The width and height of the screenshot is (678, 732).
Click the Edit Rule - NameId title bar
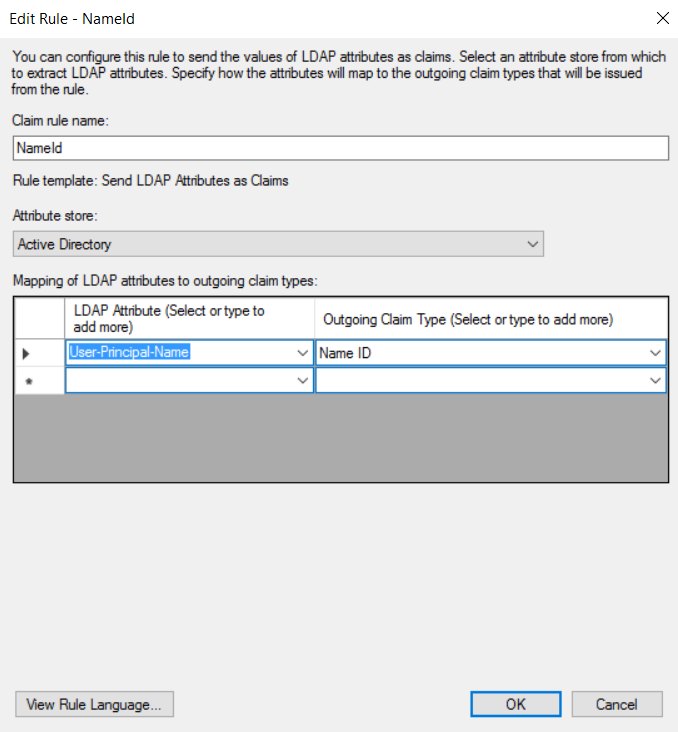click(x=300, y=17)
